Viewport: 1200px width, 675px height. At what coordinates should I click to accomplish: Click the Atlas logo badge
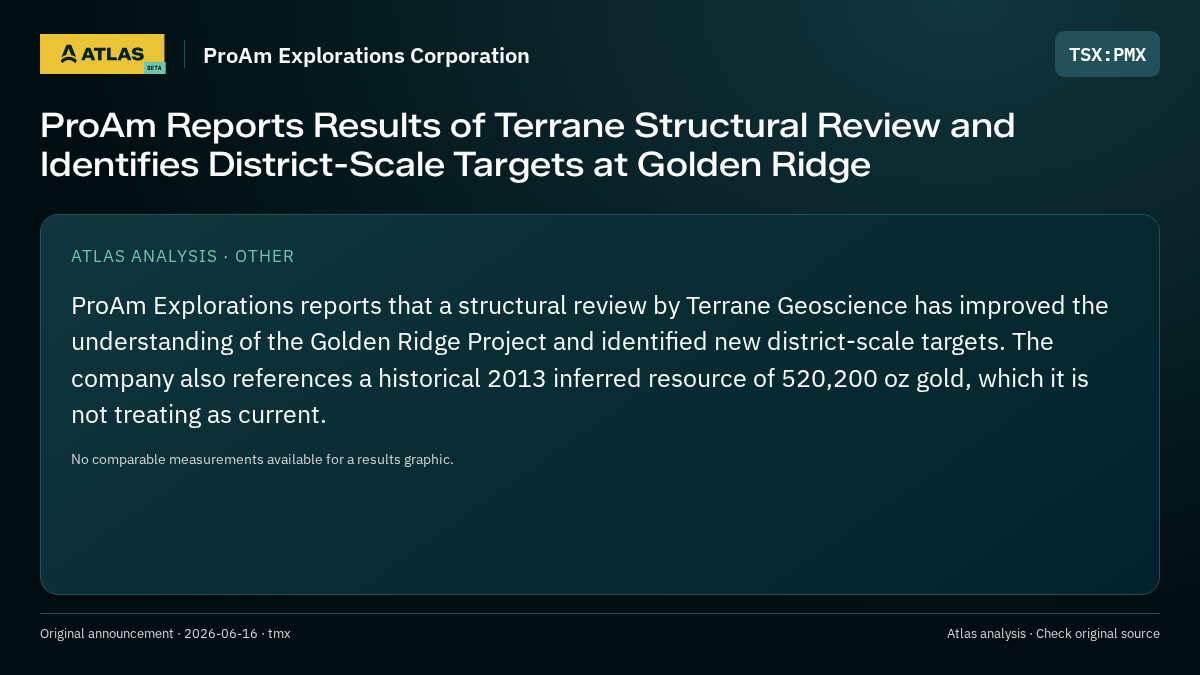coord(102,54)
